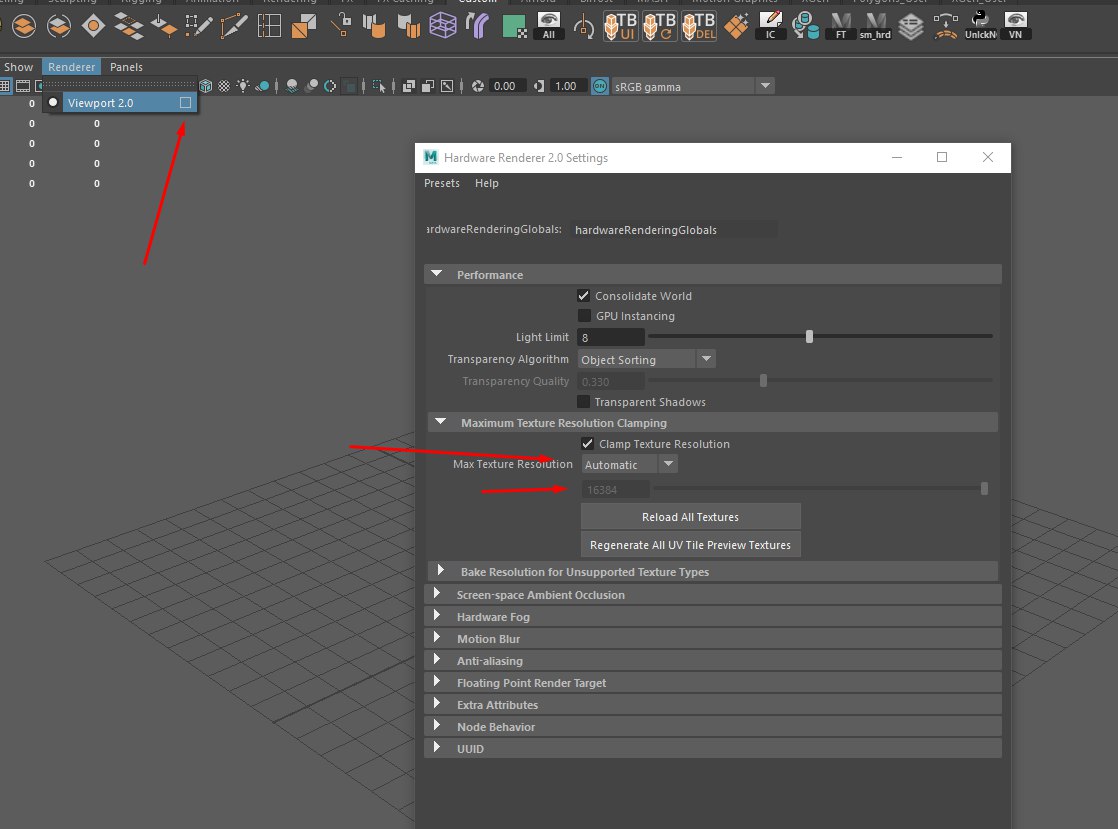Expand the Hardware Fog section
1118x829 pixels.
click(x=437, y=616)
